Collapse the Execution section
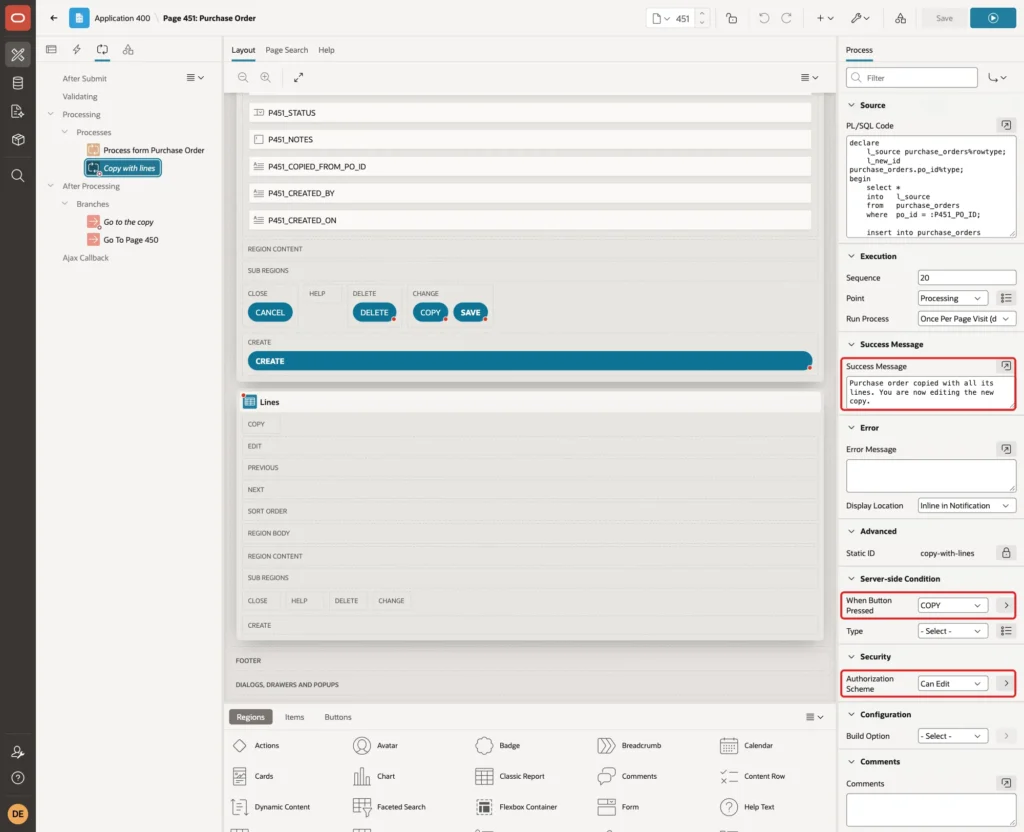1024x832 pixels. (851, 256)
